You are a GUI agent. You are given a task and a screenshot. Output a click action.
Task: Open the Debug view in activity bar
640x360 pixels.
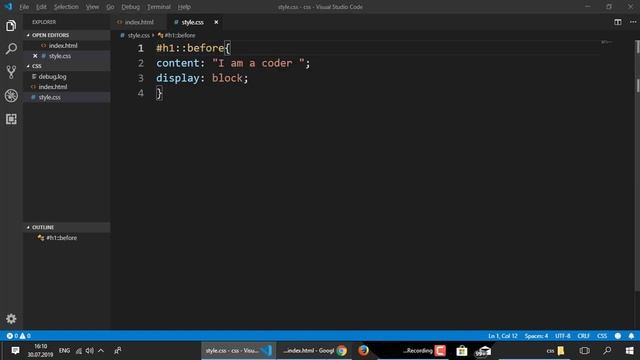(x=11, y=96)
